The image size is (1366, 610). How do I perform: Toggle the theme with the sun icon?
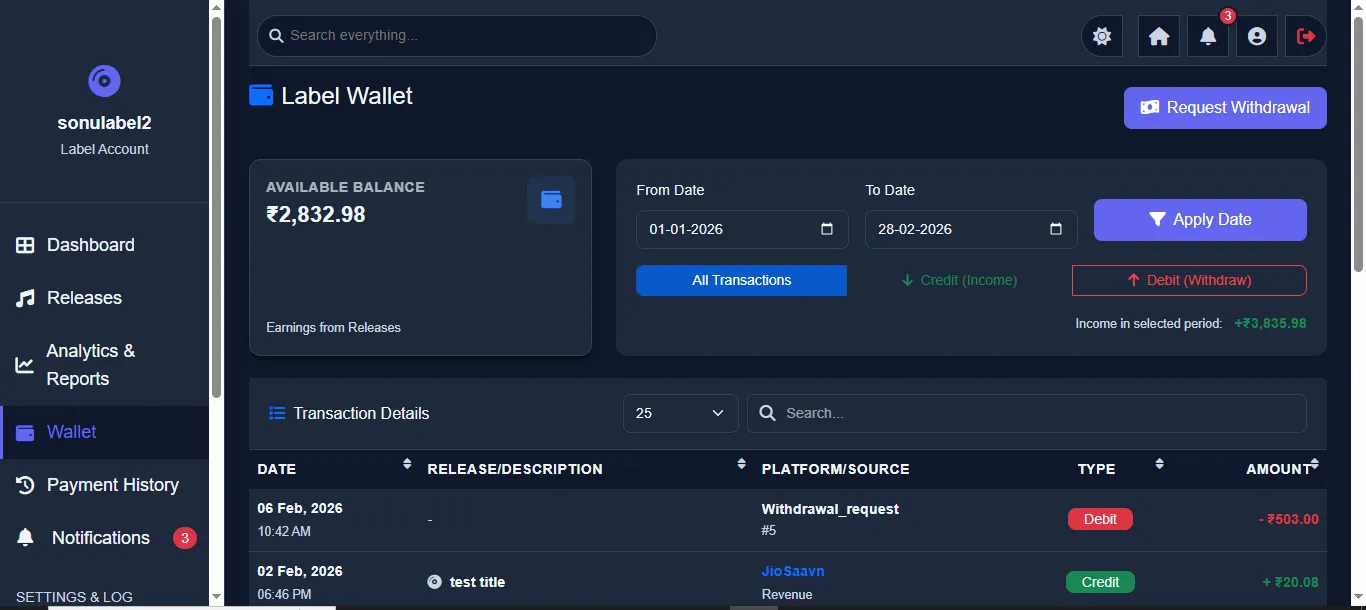coord(1102,36)
